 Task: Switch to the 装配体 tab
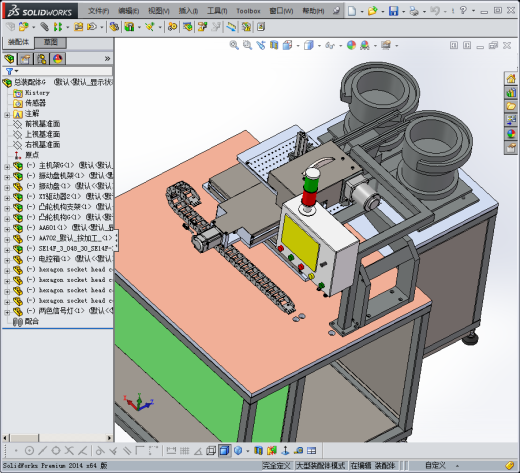(x=18, y=42)
